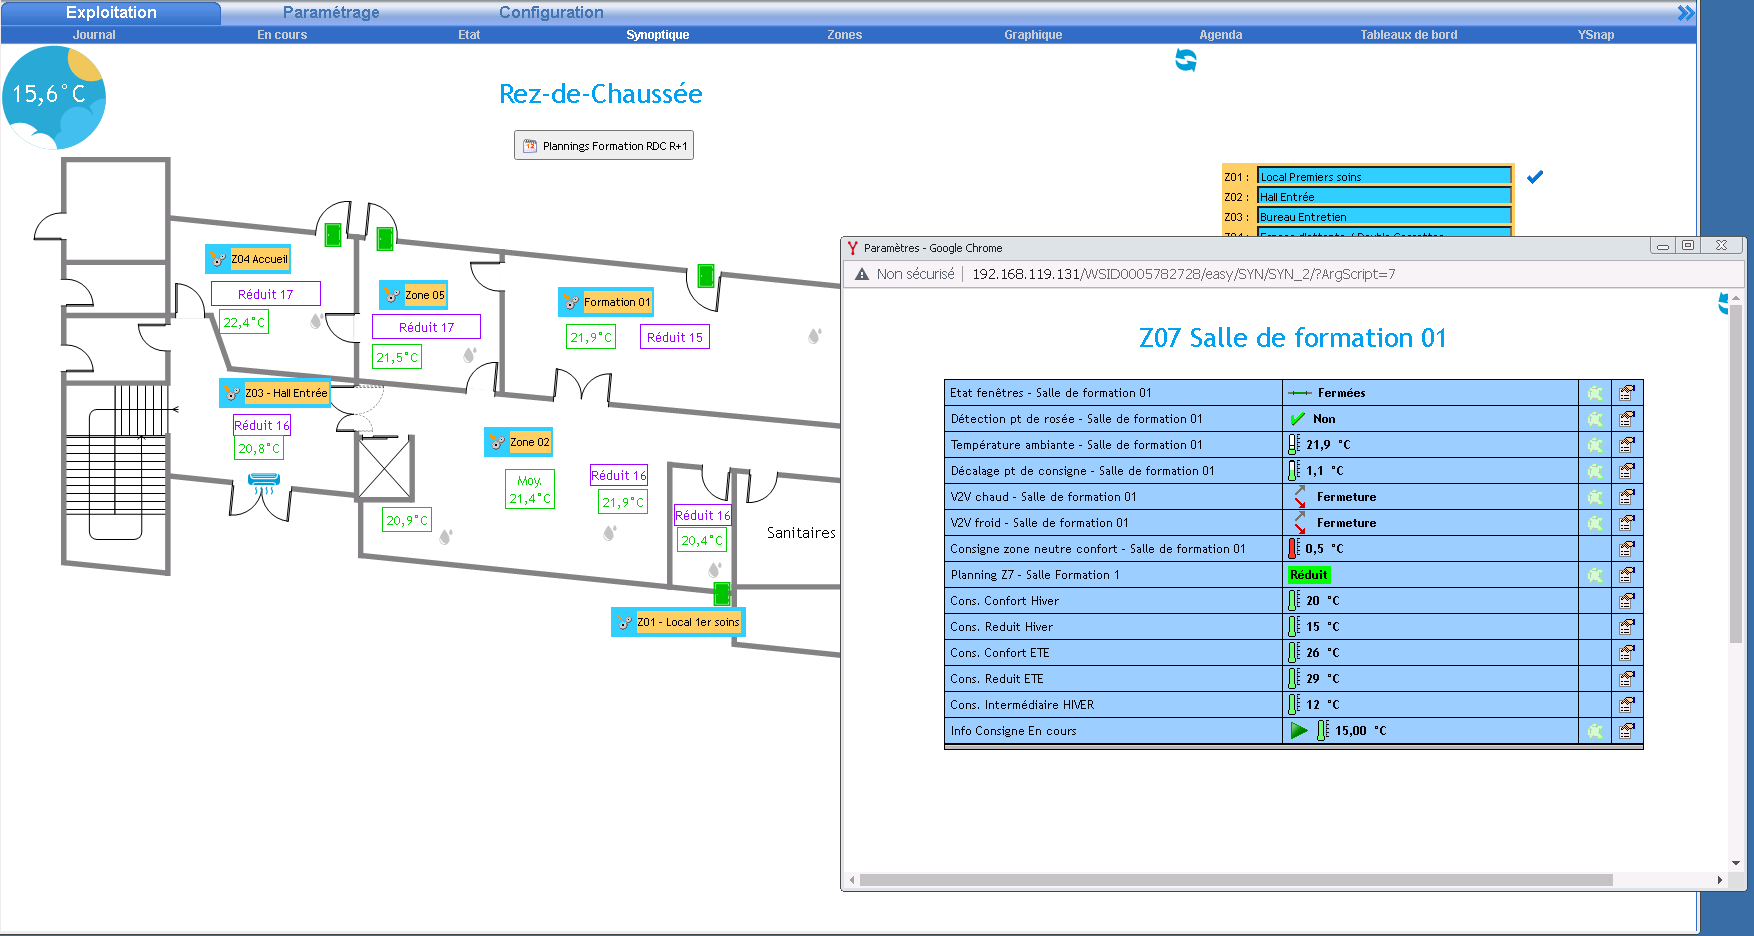Open edit icon for Cons. Confort Hiver row
The height and width of the screenshot is (936, 1754).
pyautogui.click(x=1627, y=601)
